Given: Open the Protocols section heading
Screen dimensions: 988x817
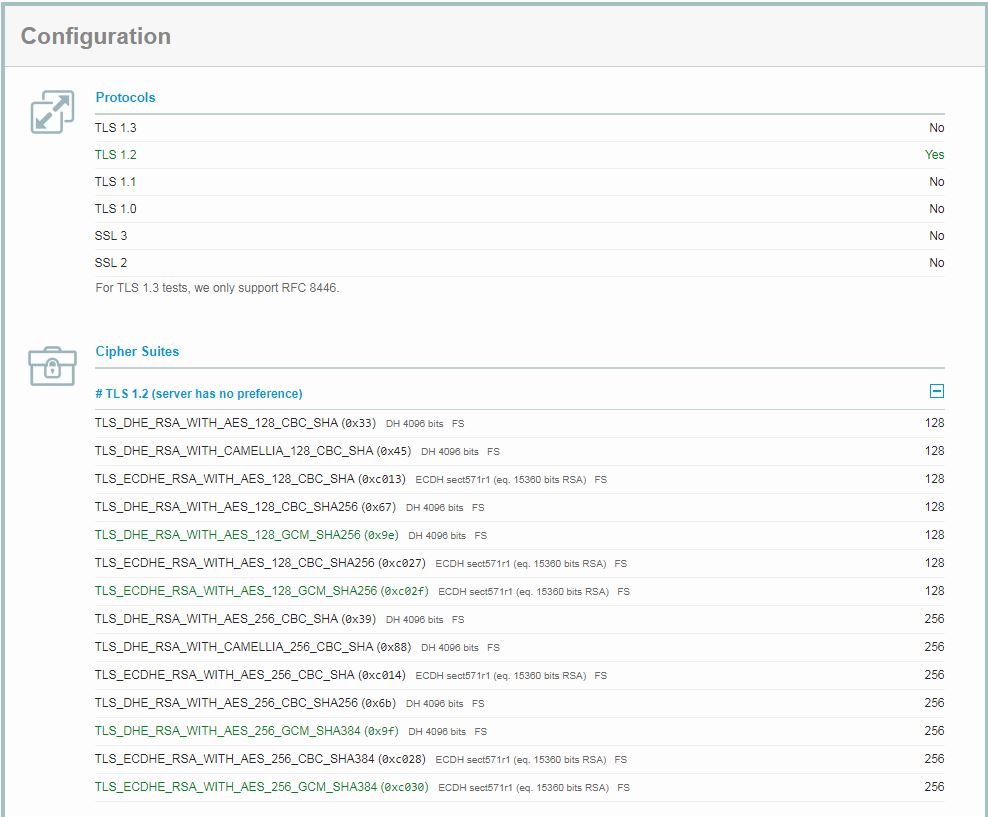Looking at the screenshot, I should click(125, 97).
